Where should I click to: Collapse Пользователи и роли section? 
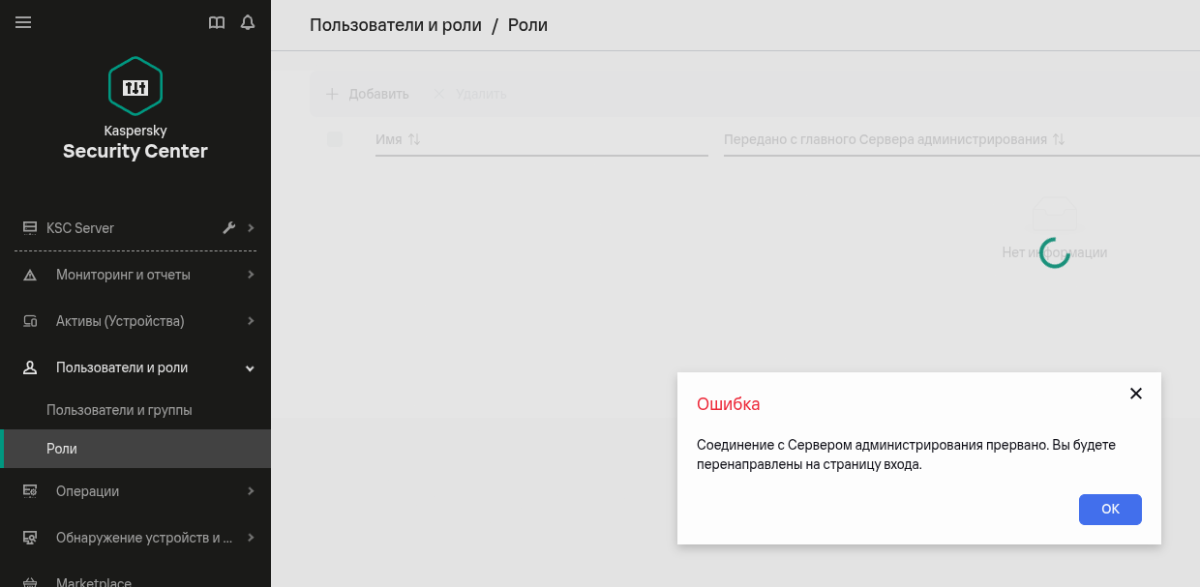(251, 368)
